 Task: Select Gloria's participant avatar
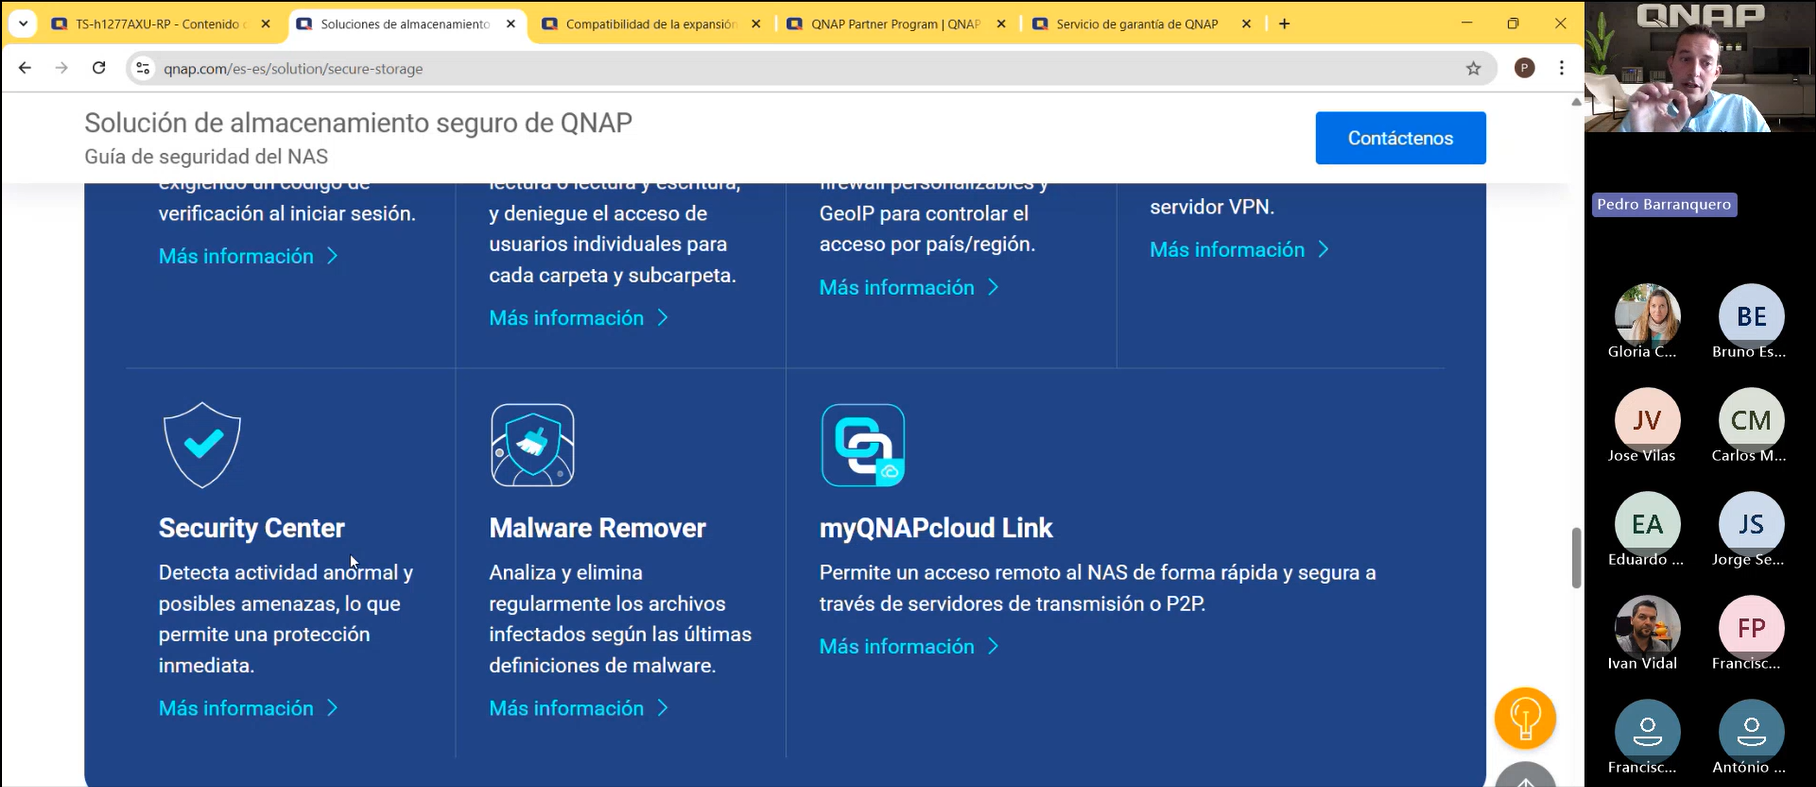pyautogui.click(x=1647, y=316)
